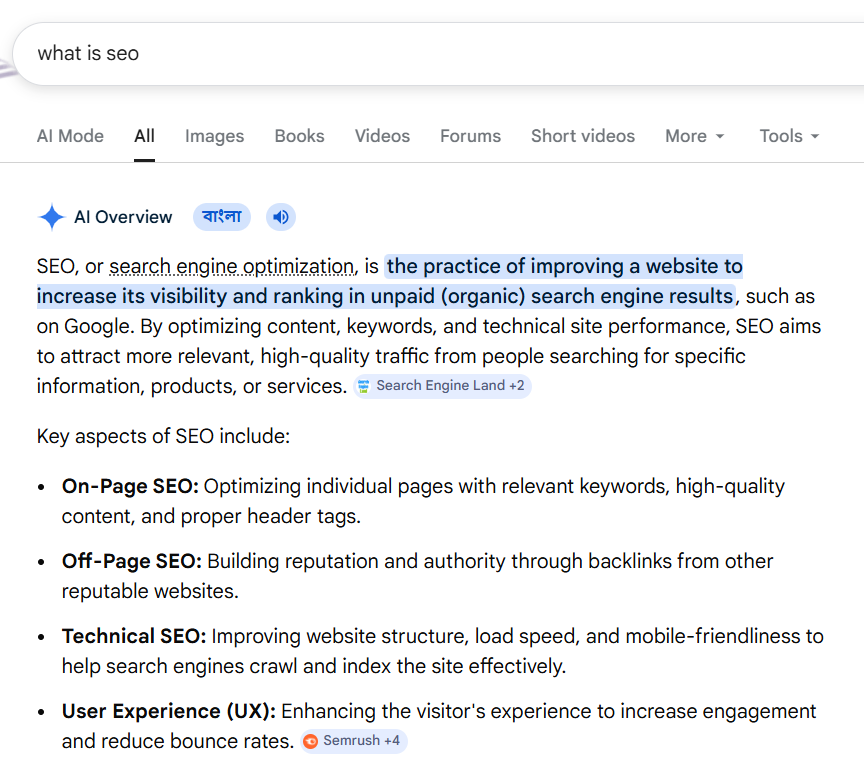Open the Search Engine Land source chip

coord(442,386)
